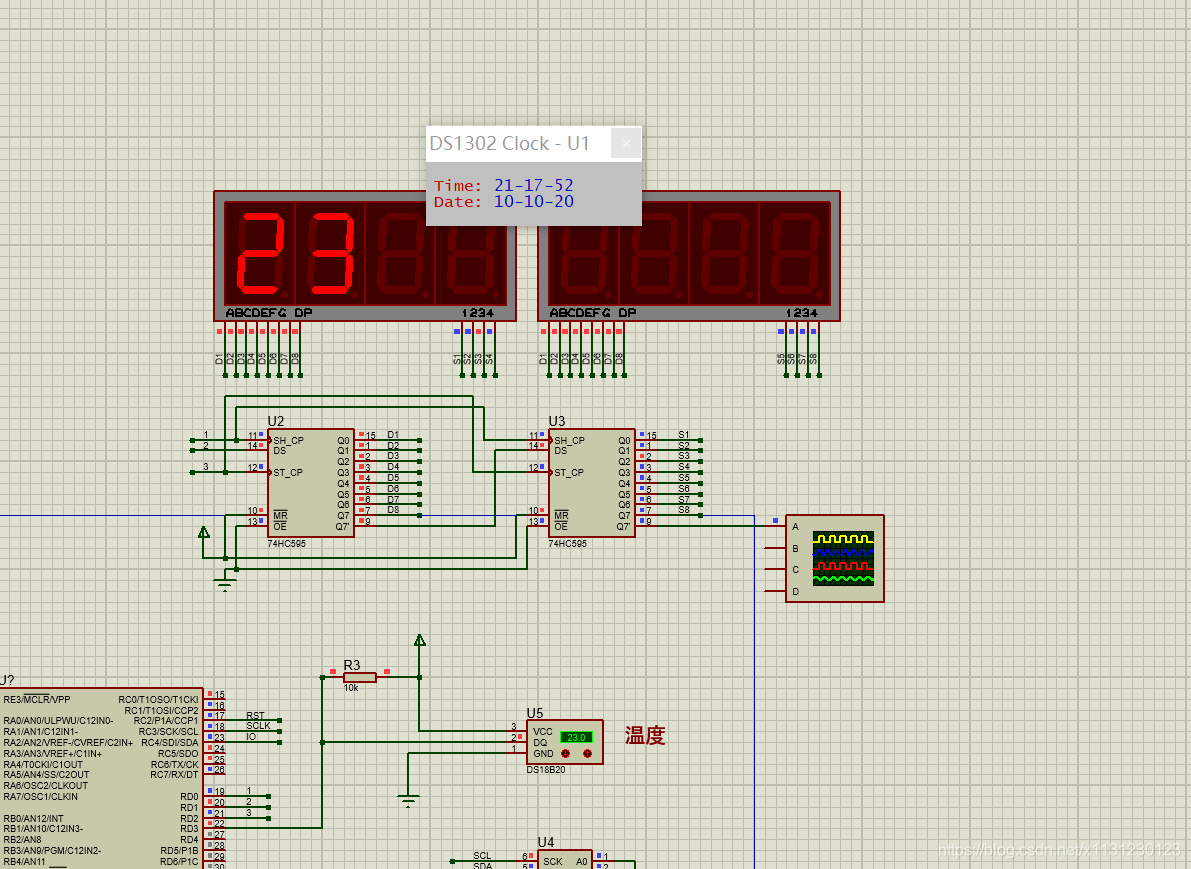This screenshot has height=869, width=1191.
Task: Click the D8 net label on U2 output
Action: (393, 510)
